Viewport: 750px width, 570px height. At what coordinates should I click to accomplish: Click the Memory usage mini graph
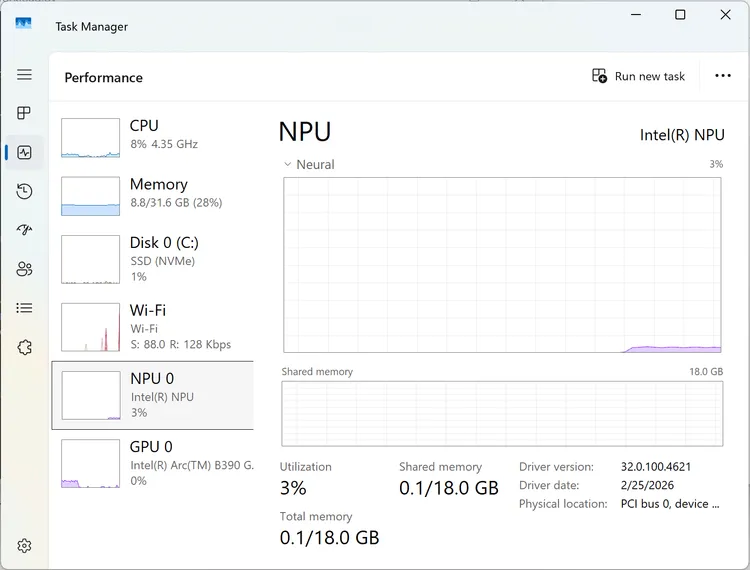90,196
